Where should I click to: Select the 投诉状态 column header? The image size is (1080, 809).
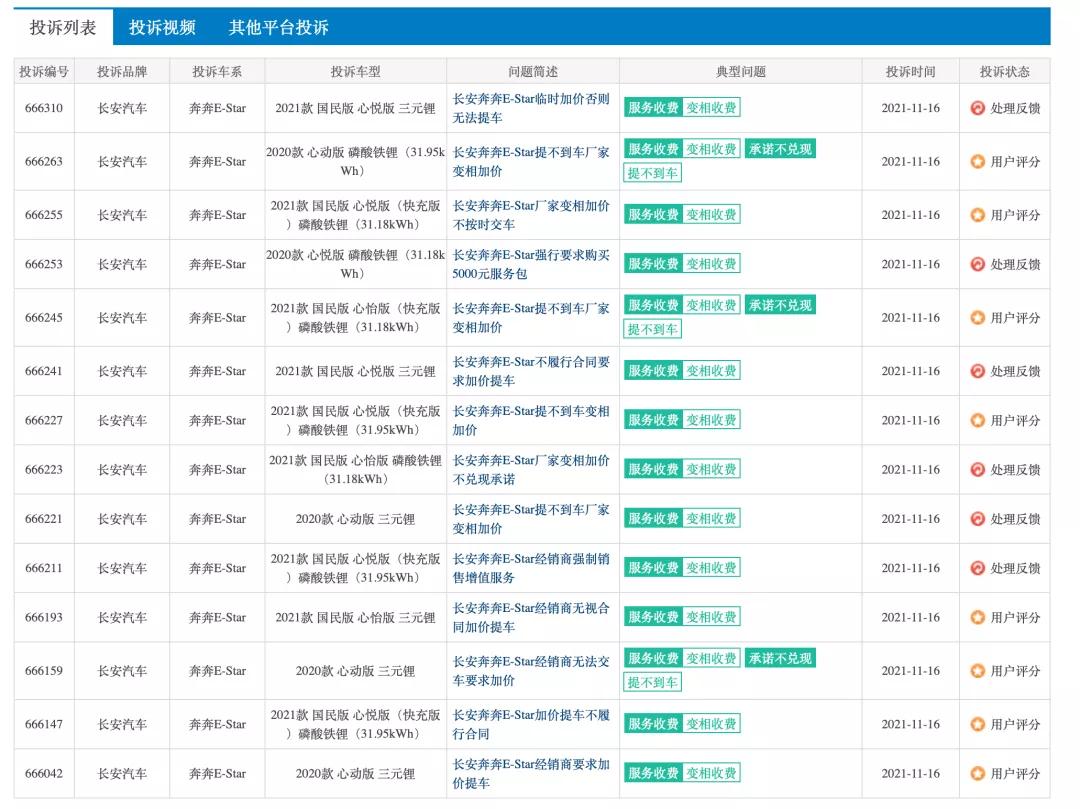(x=1007, y=70)
